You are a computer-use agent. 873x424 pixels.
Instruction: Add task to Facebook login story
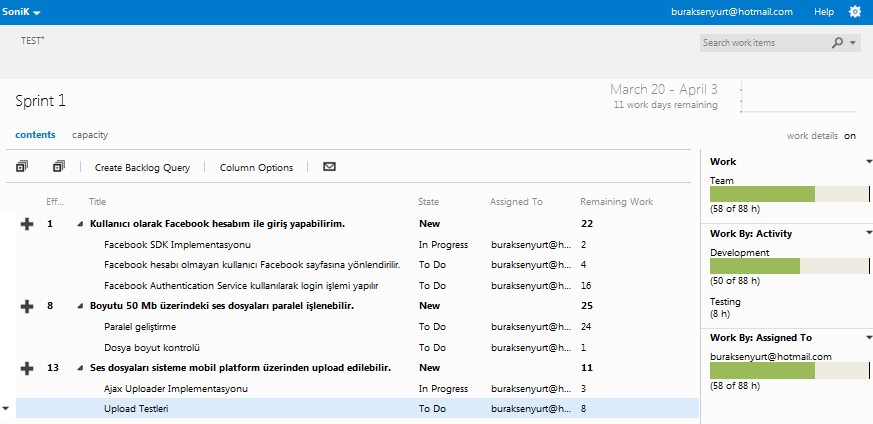(x=27, y=224)
